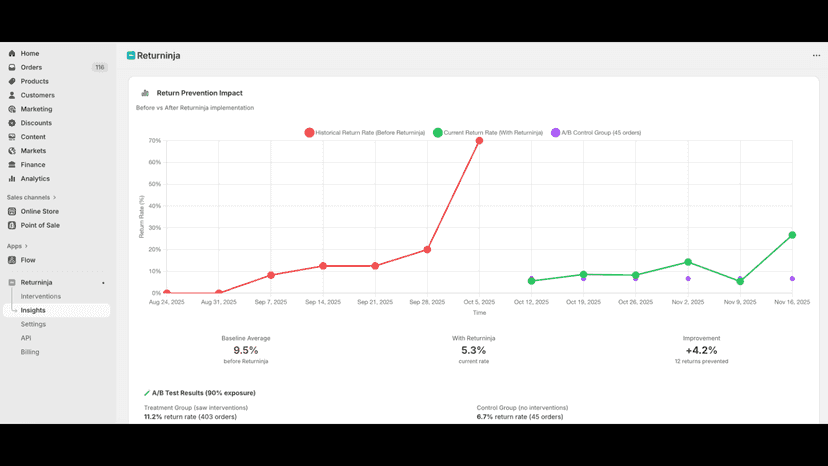828x466 pixels.
Task: Open the Interventions sub-page
Action: click(x=41, y=296)
